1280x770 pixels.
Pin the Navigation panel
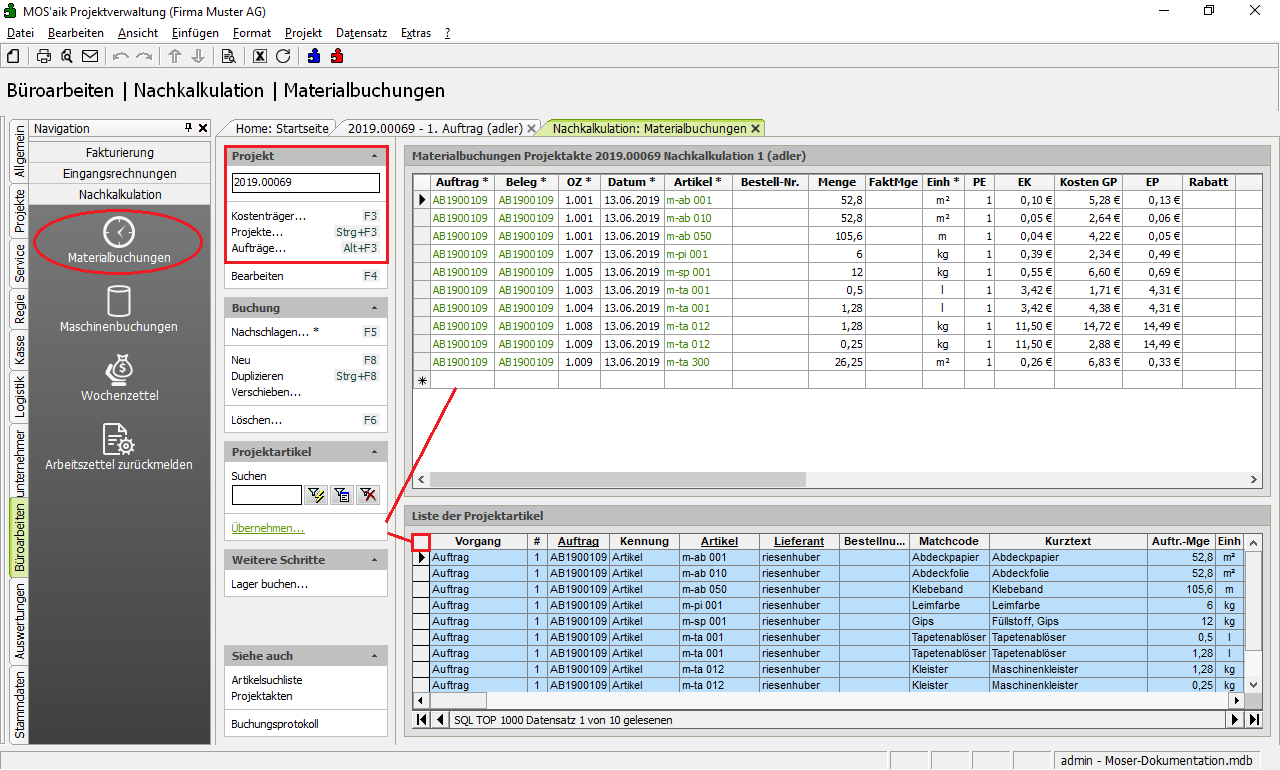(188, 128)
